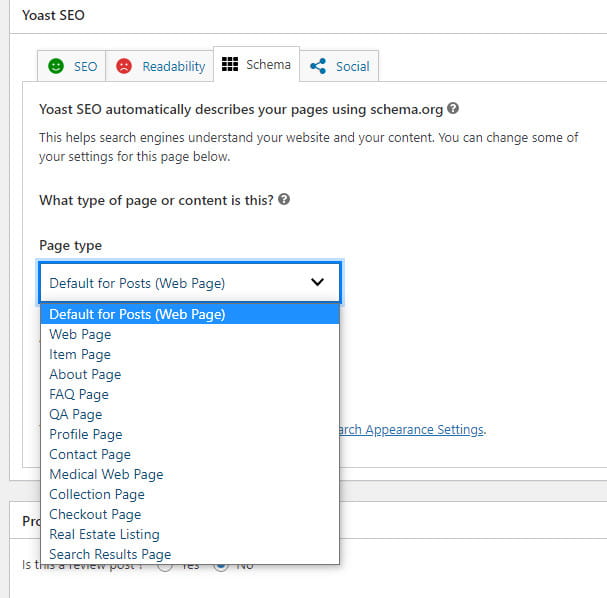
Task: Select Profile Page option
Action: [190, 434]
